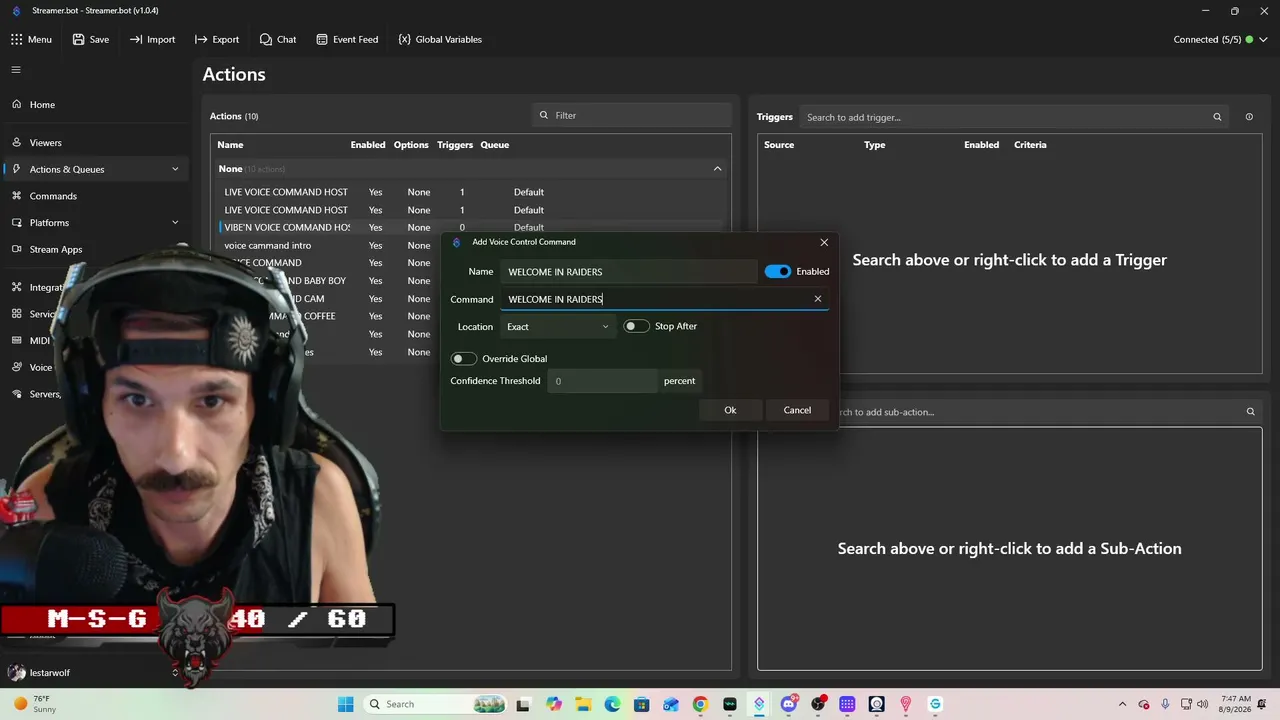Toggle the Override Global switch
The image size is (1280, 720).
point(463,358)
